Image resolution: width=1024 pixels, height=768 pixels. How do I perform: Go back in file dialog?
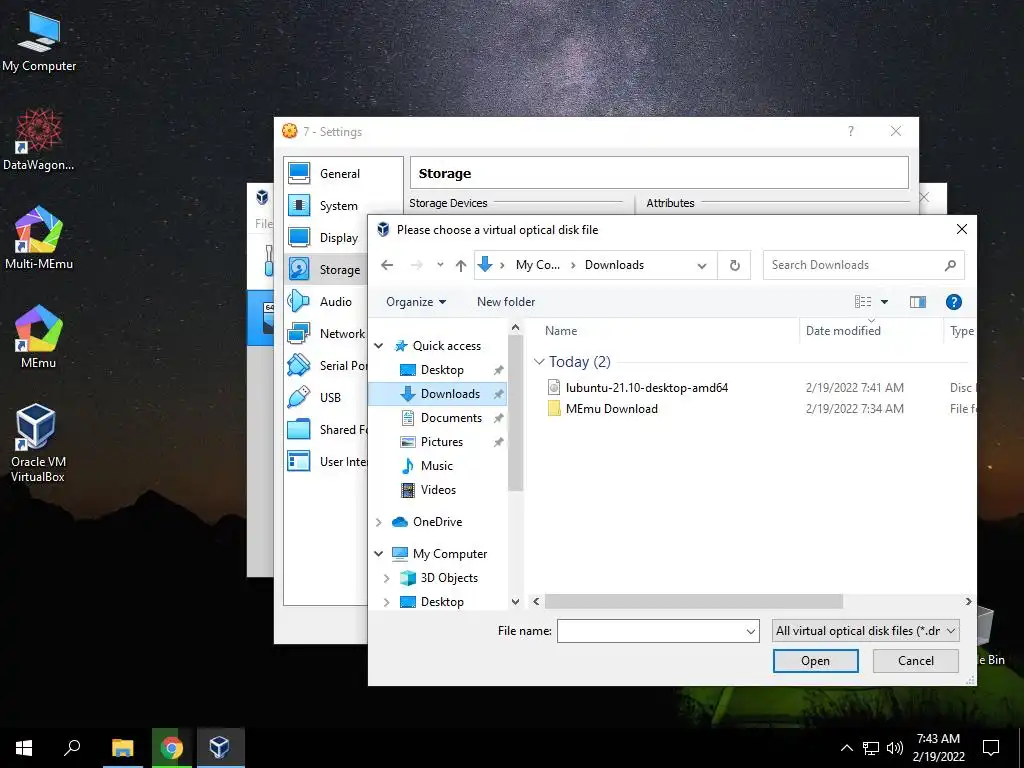[387, 265]
